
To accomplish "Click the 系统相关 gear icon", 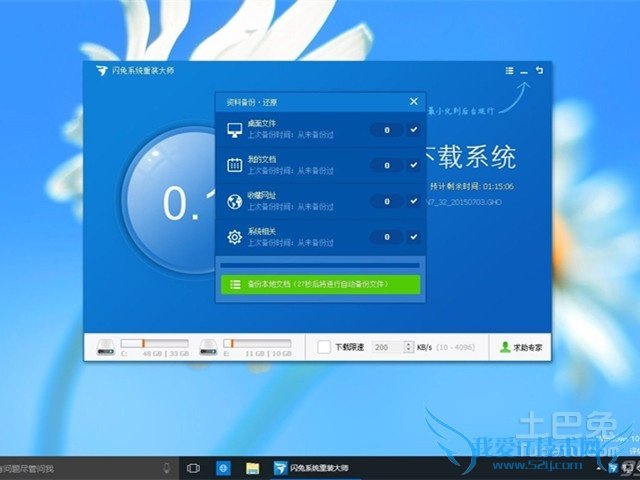I will pyautogui.click(x=234, y=237).
